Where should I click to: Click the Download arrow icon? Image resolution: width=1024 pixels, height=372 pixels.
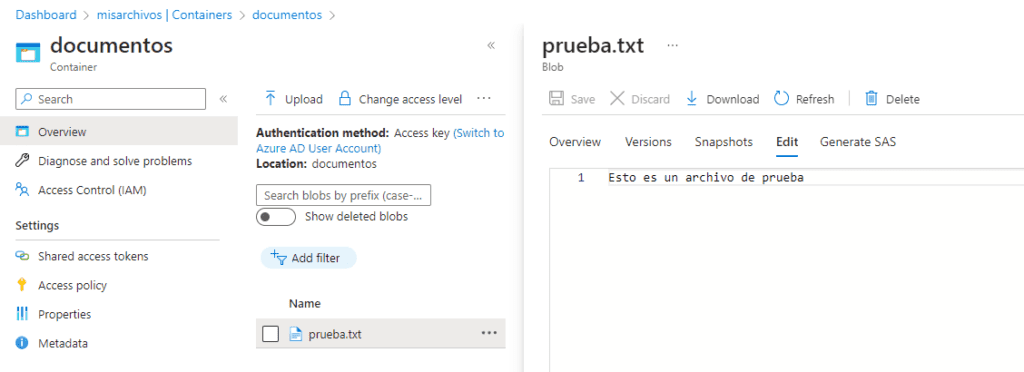[692, 99]
